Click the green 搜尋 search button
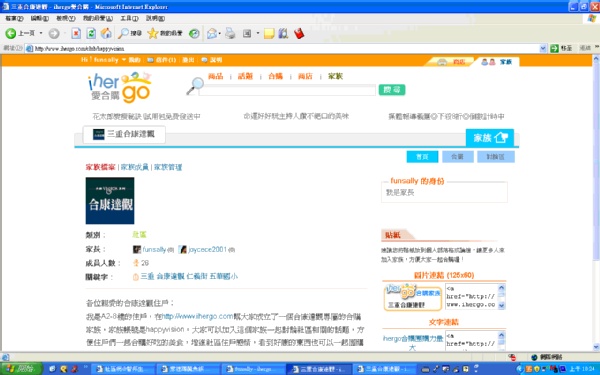600x375 pixels. tap(392, 90)
